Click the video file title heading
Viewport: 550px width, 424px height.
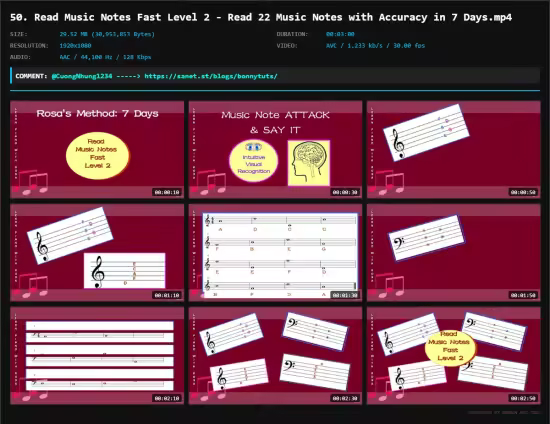tap(261, 17)
